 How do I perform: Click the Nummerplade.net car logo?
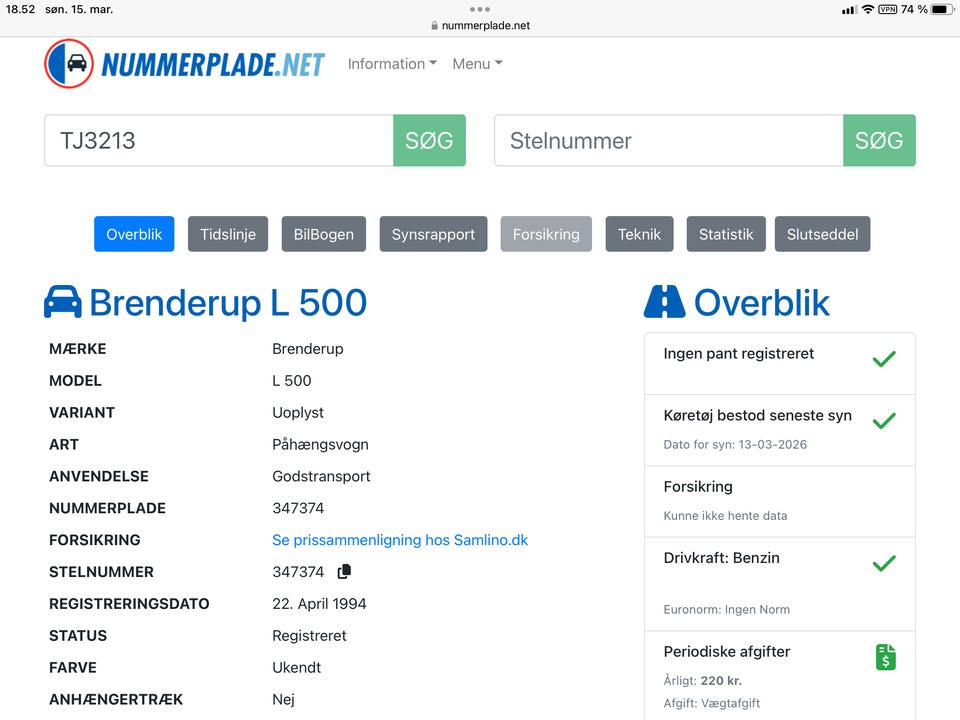pos(69,64)
